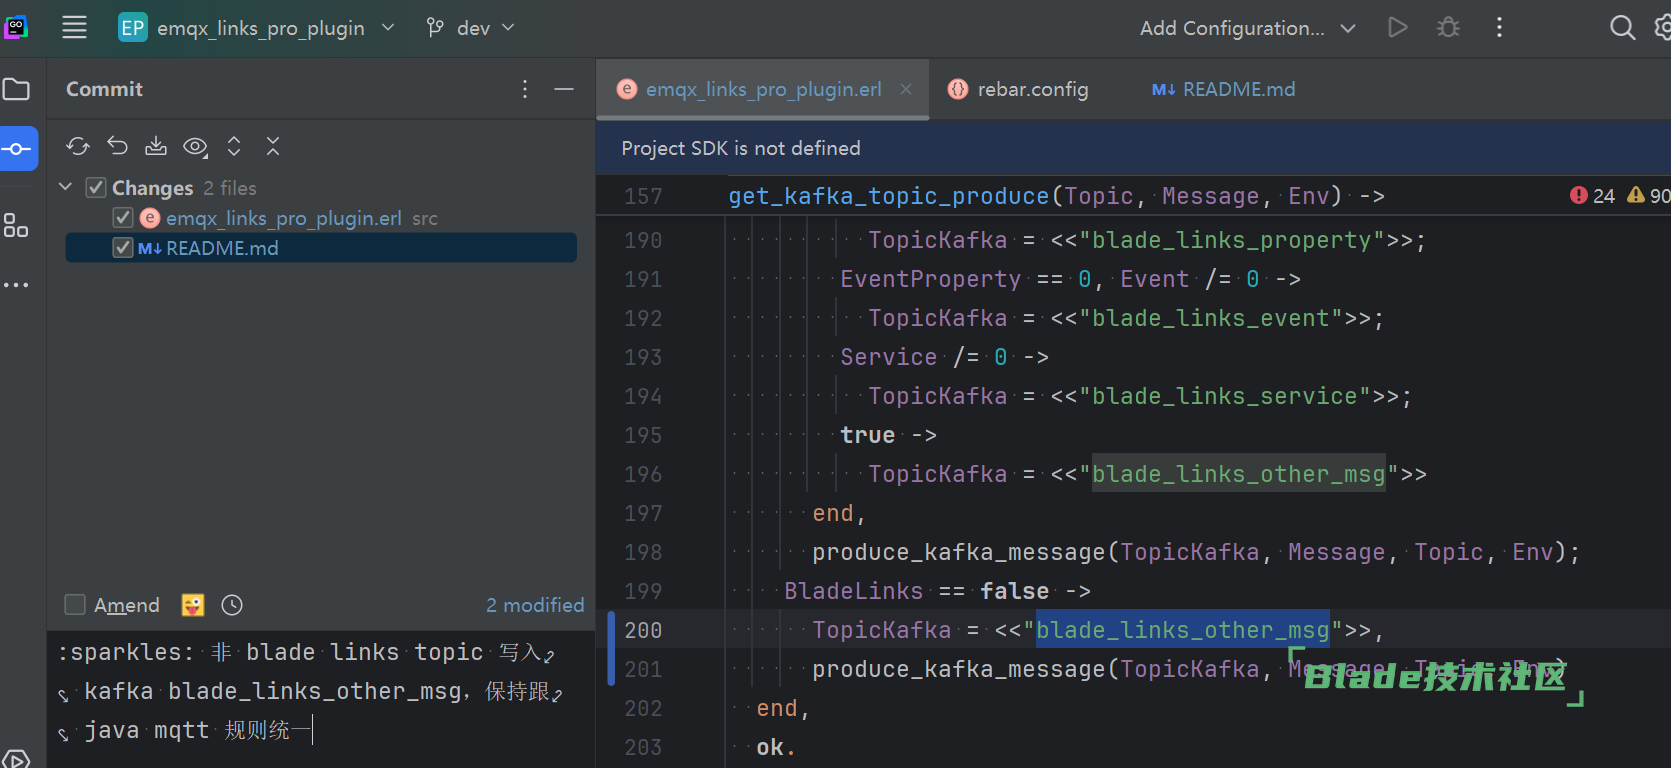Image resolution: width=1671 pixels, height=768 pixels.
Task: Click the Rollback changes icon
Action: click(x=117, y=147)
